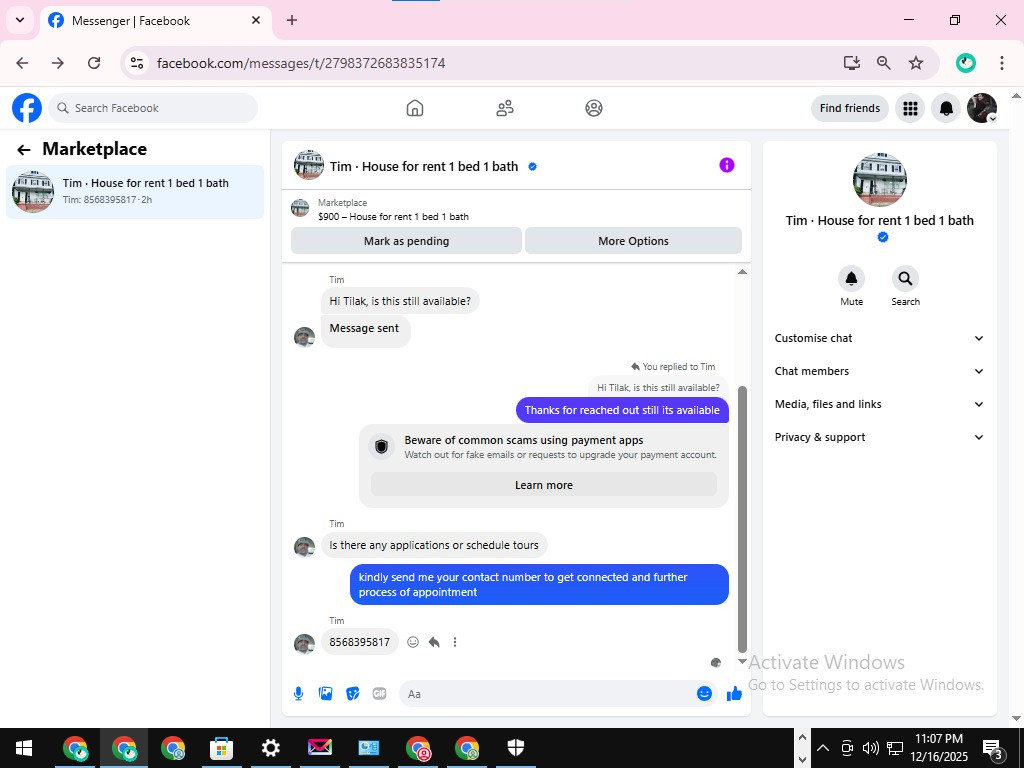
Task: Click the chat messages scrollbar thumb
Action: pos(742,519)
